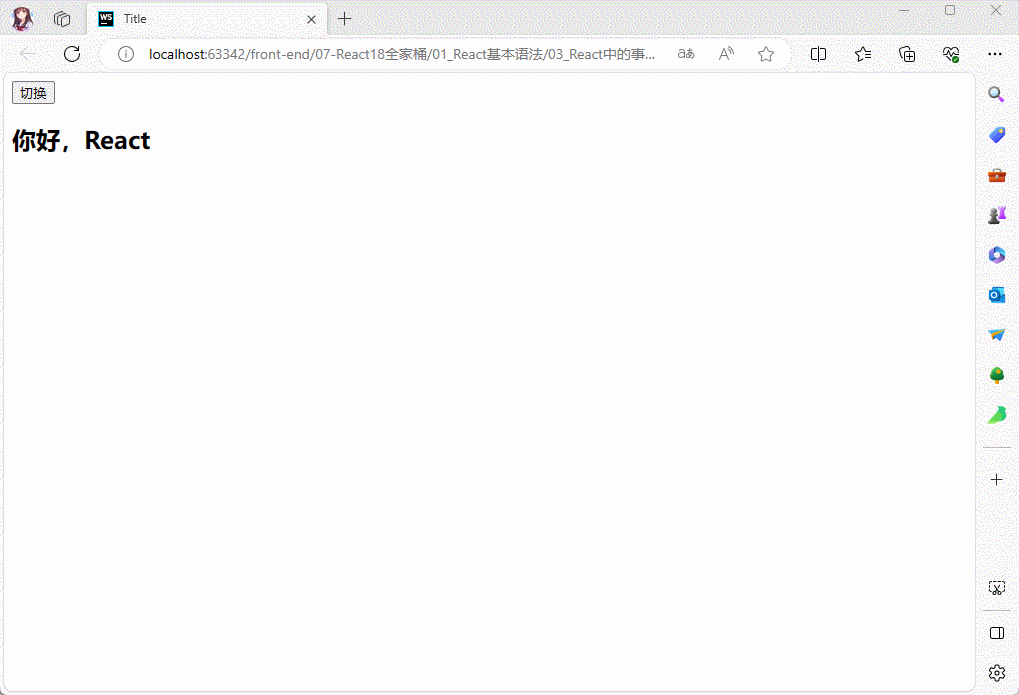The height and width of the screenshot is (695, 1019).
Task: Open the Favorites list
Action: pos(863,54)
